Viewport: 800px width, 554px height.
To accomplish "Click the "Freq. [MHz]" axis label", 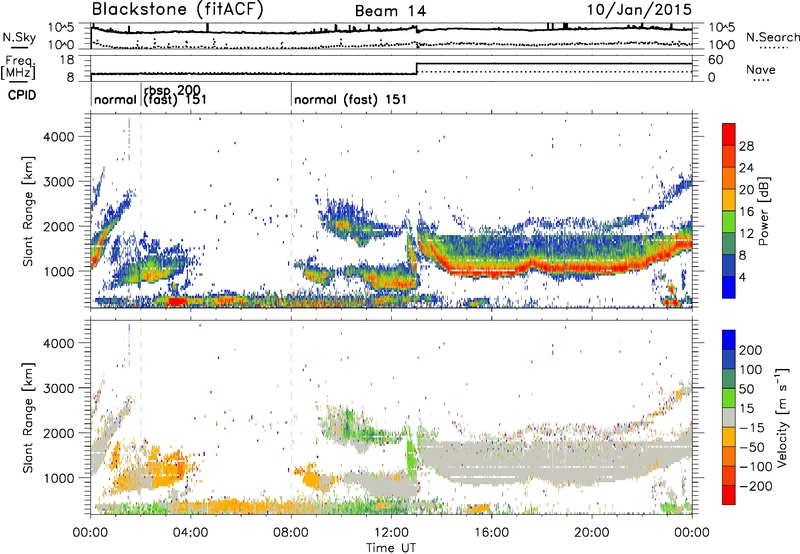I will (x=19, y=67).
